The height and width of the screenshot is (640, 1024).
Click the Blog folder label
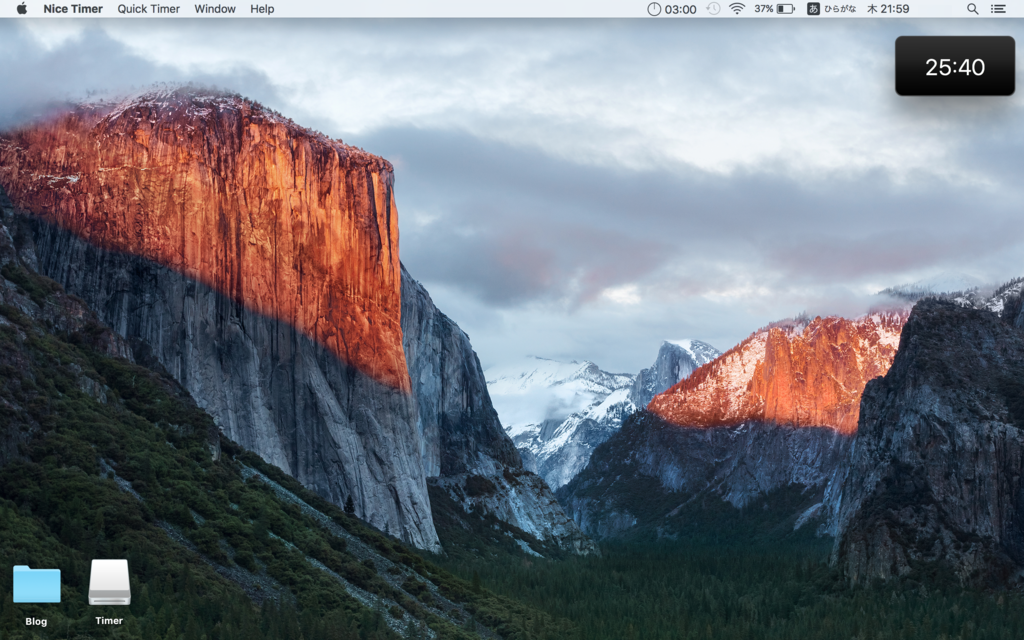tap(36, 621)
